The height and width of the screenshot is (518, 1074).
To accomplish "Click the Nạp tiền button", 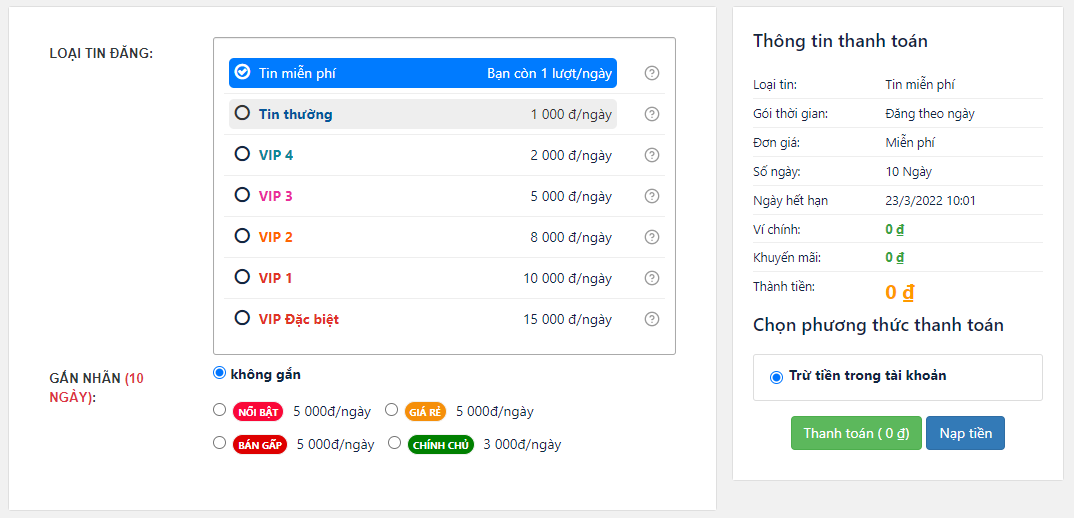I will 965,433.
